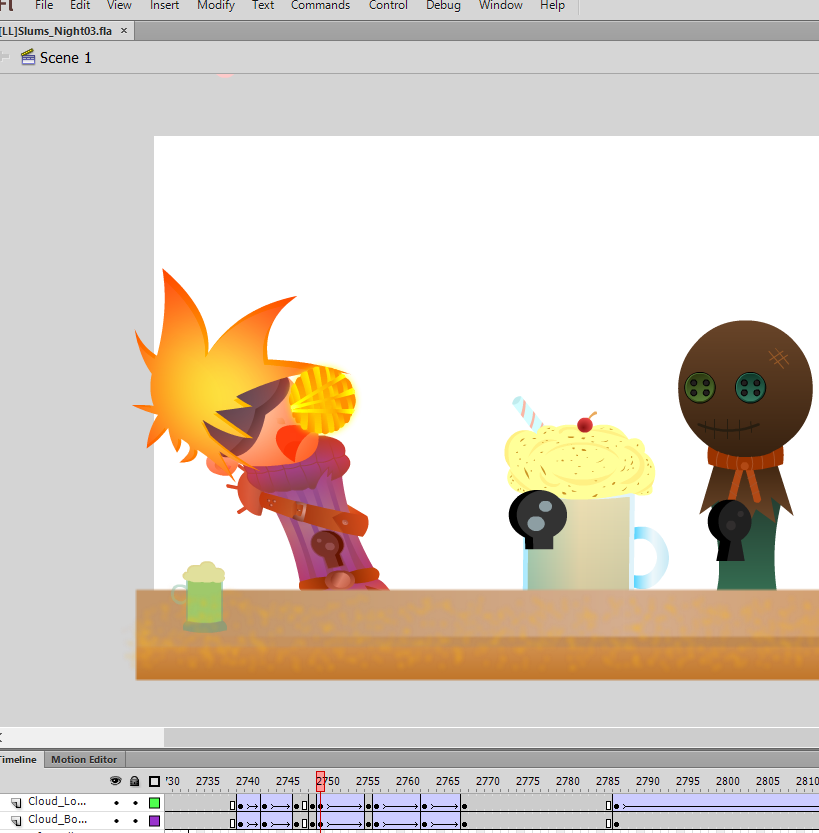819x833 pixels.
Task: Click the back arrow beside Scene 1
Action: (4, 57)
